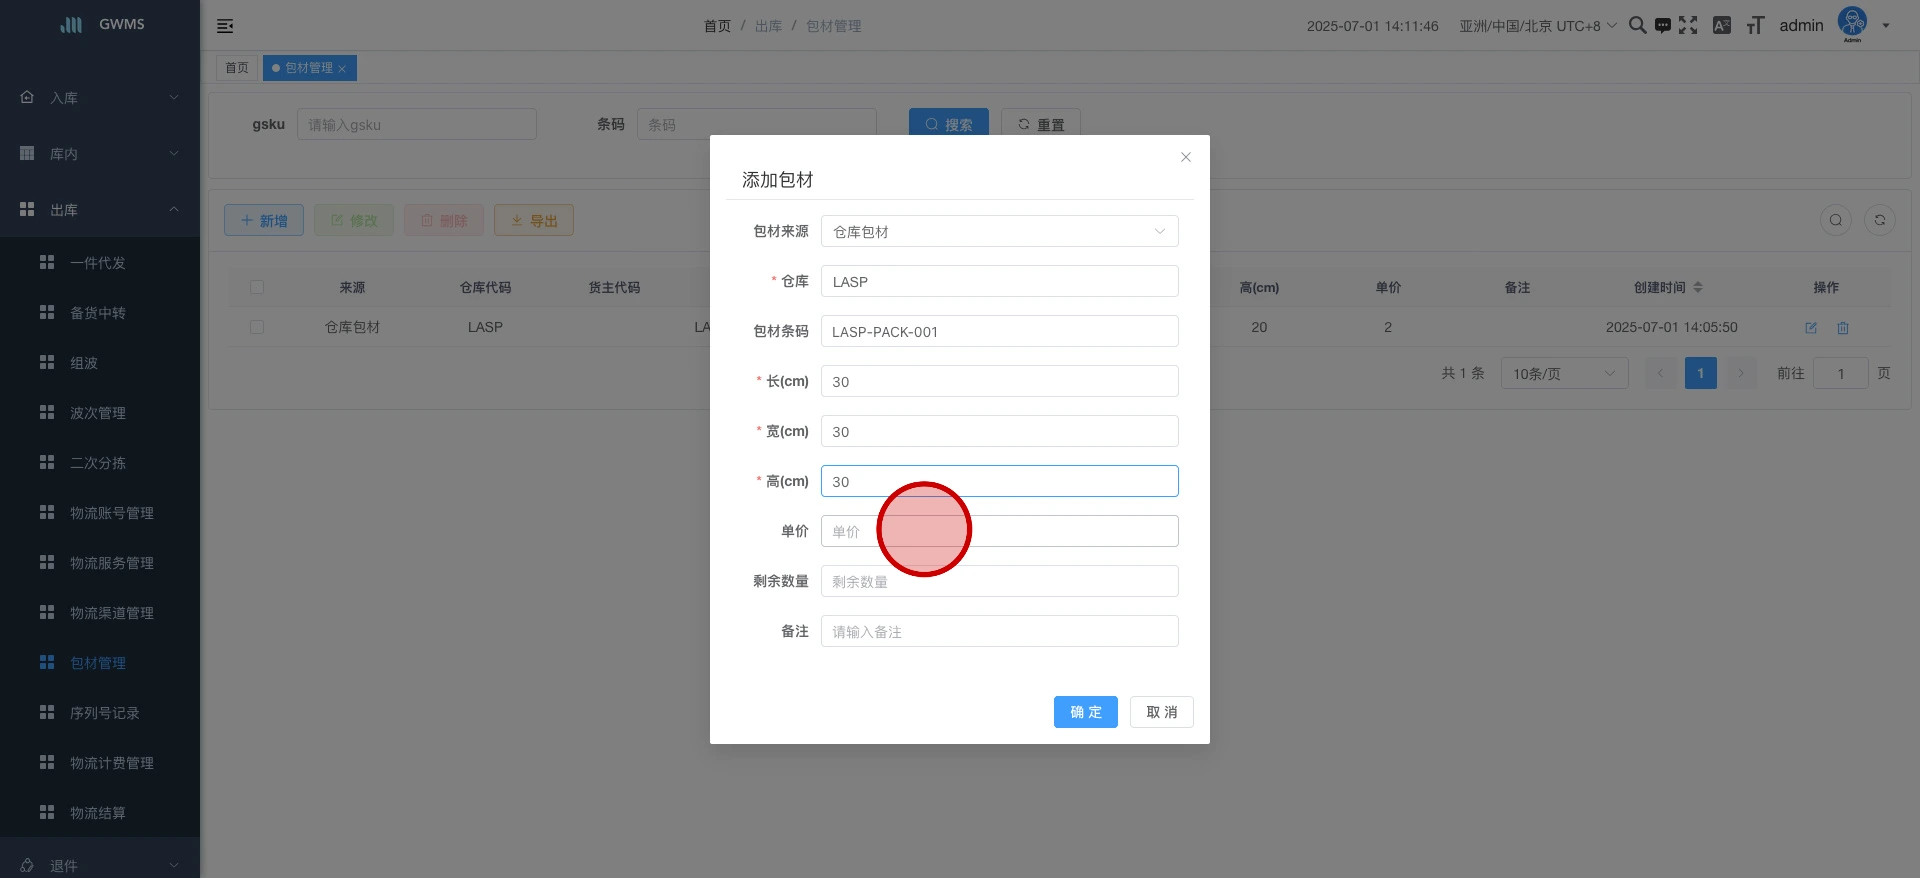
Task: Click the table refresh circular icon
Action: tap(1879, 220)
